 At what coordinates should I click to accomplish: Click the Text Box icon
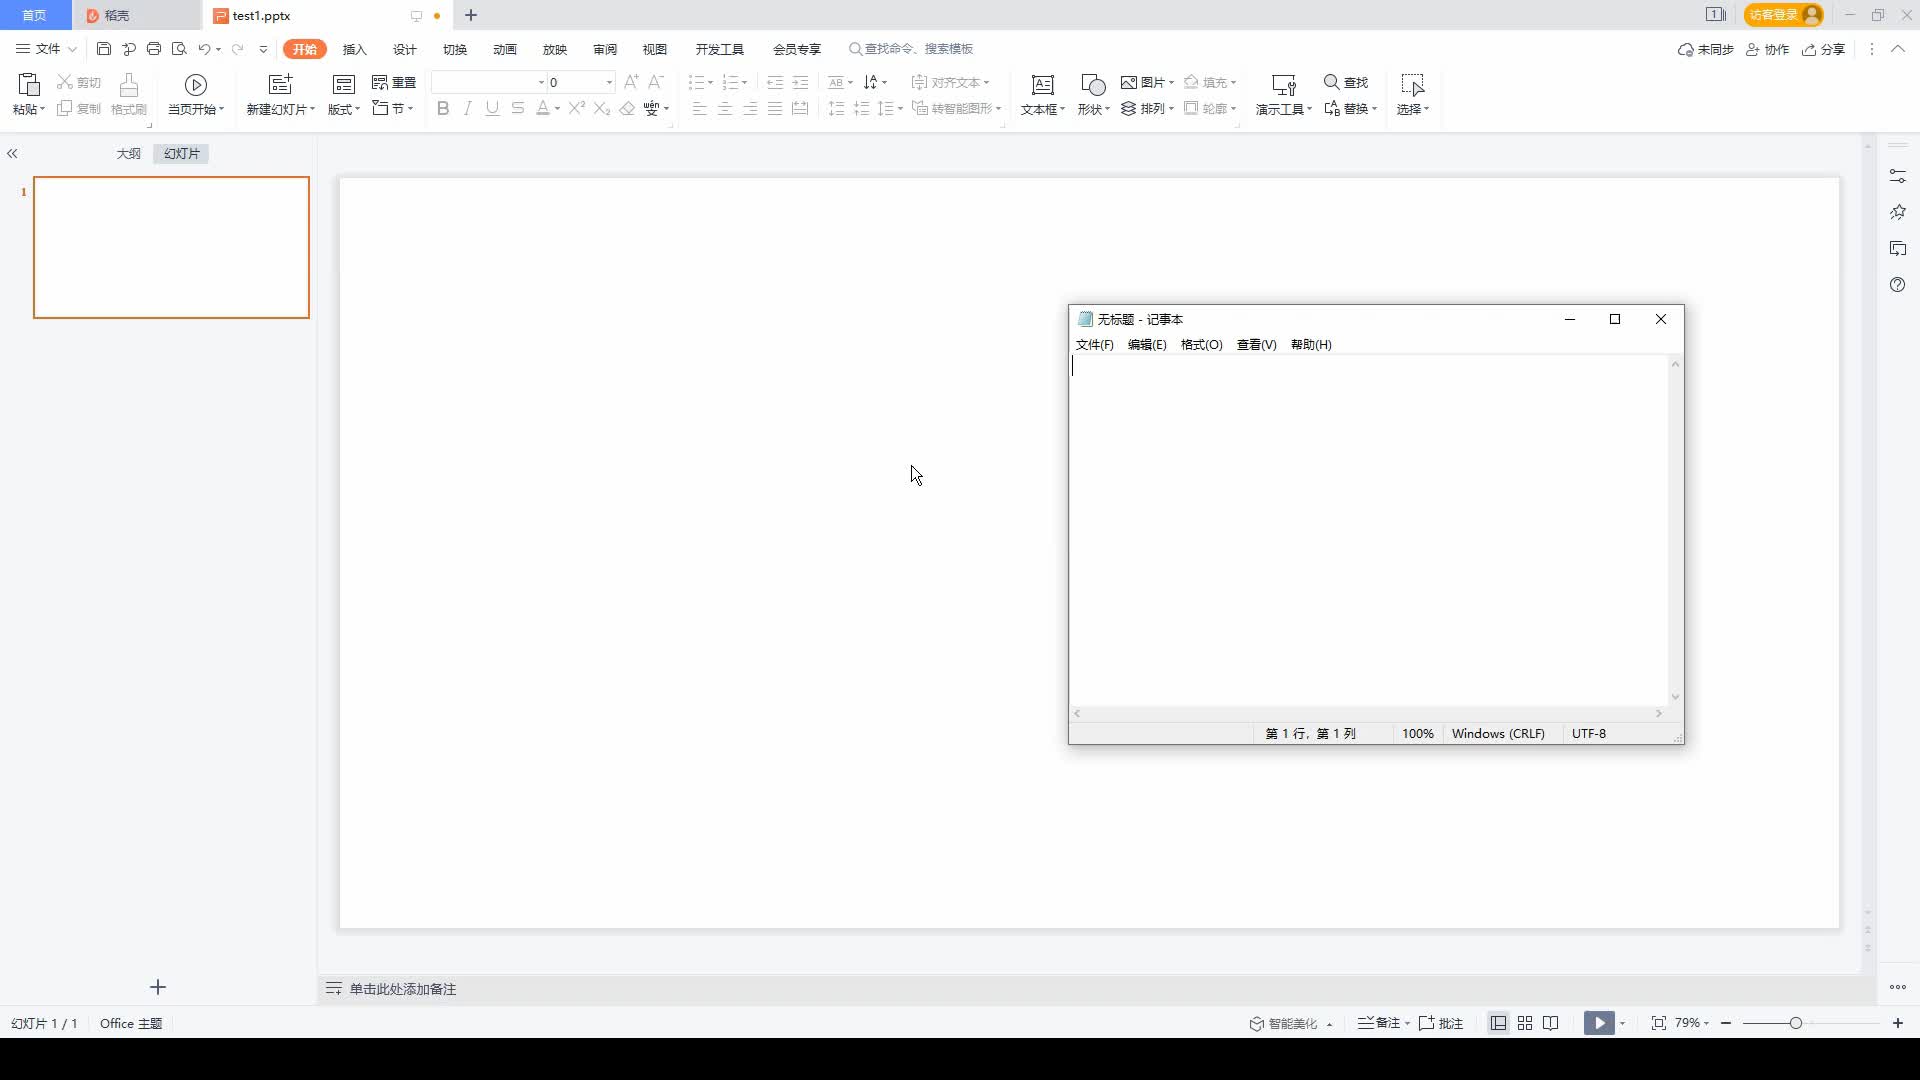coord(1043,85)
